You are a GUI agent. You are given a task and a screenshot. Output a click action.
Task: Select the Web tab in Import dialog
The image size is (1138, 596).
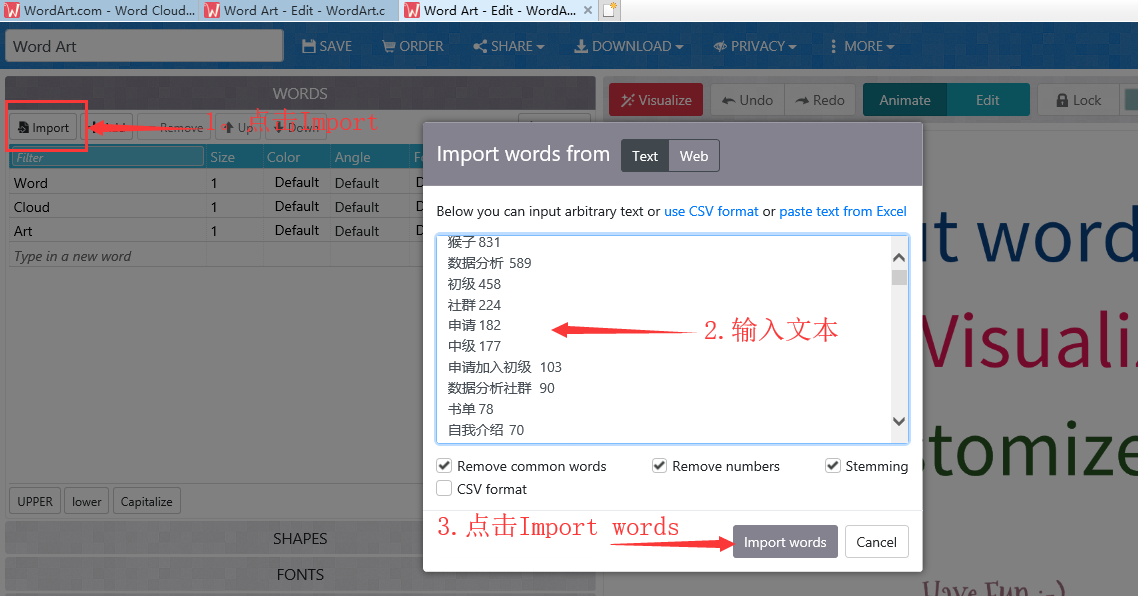tap(694, 156)
